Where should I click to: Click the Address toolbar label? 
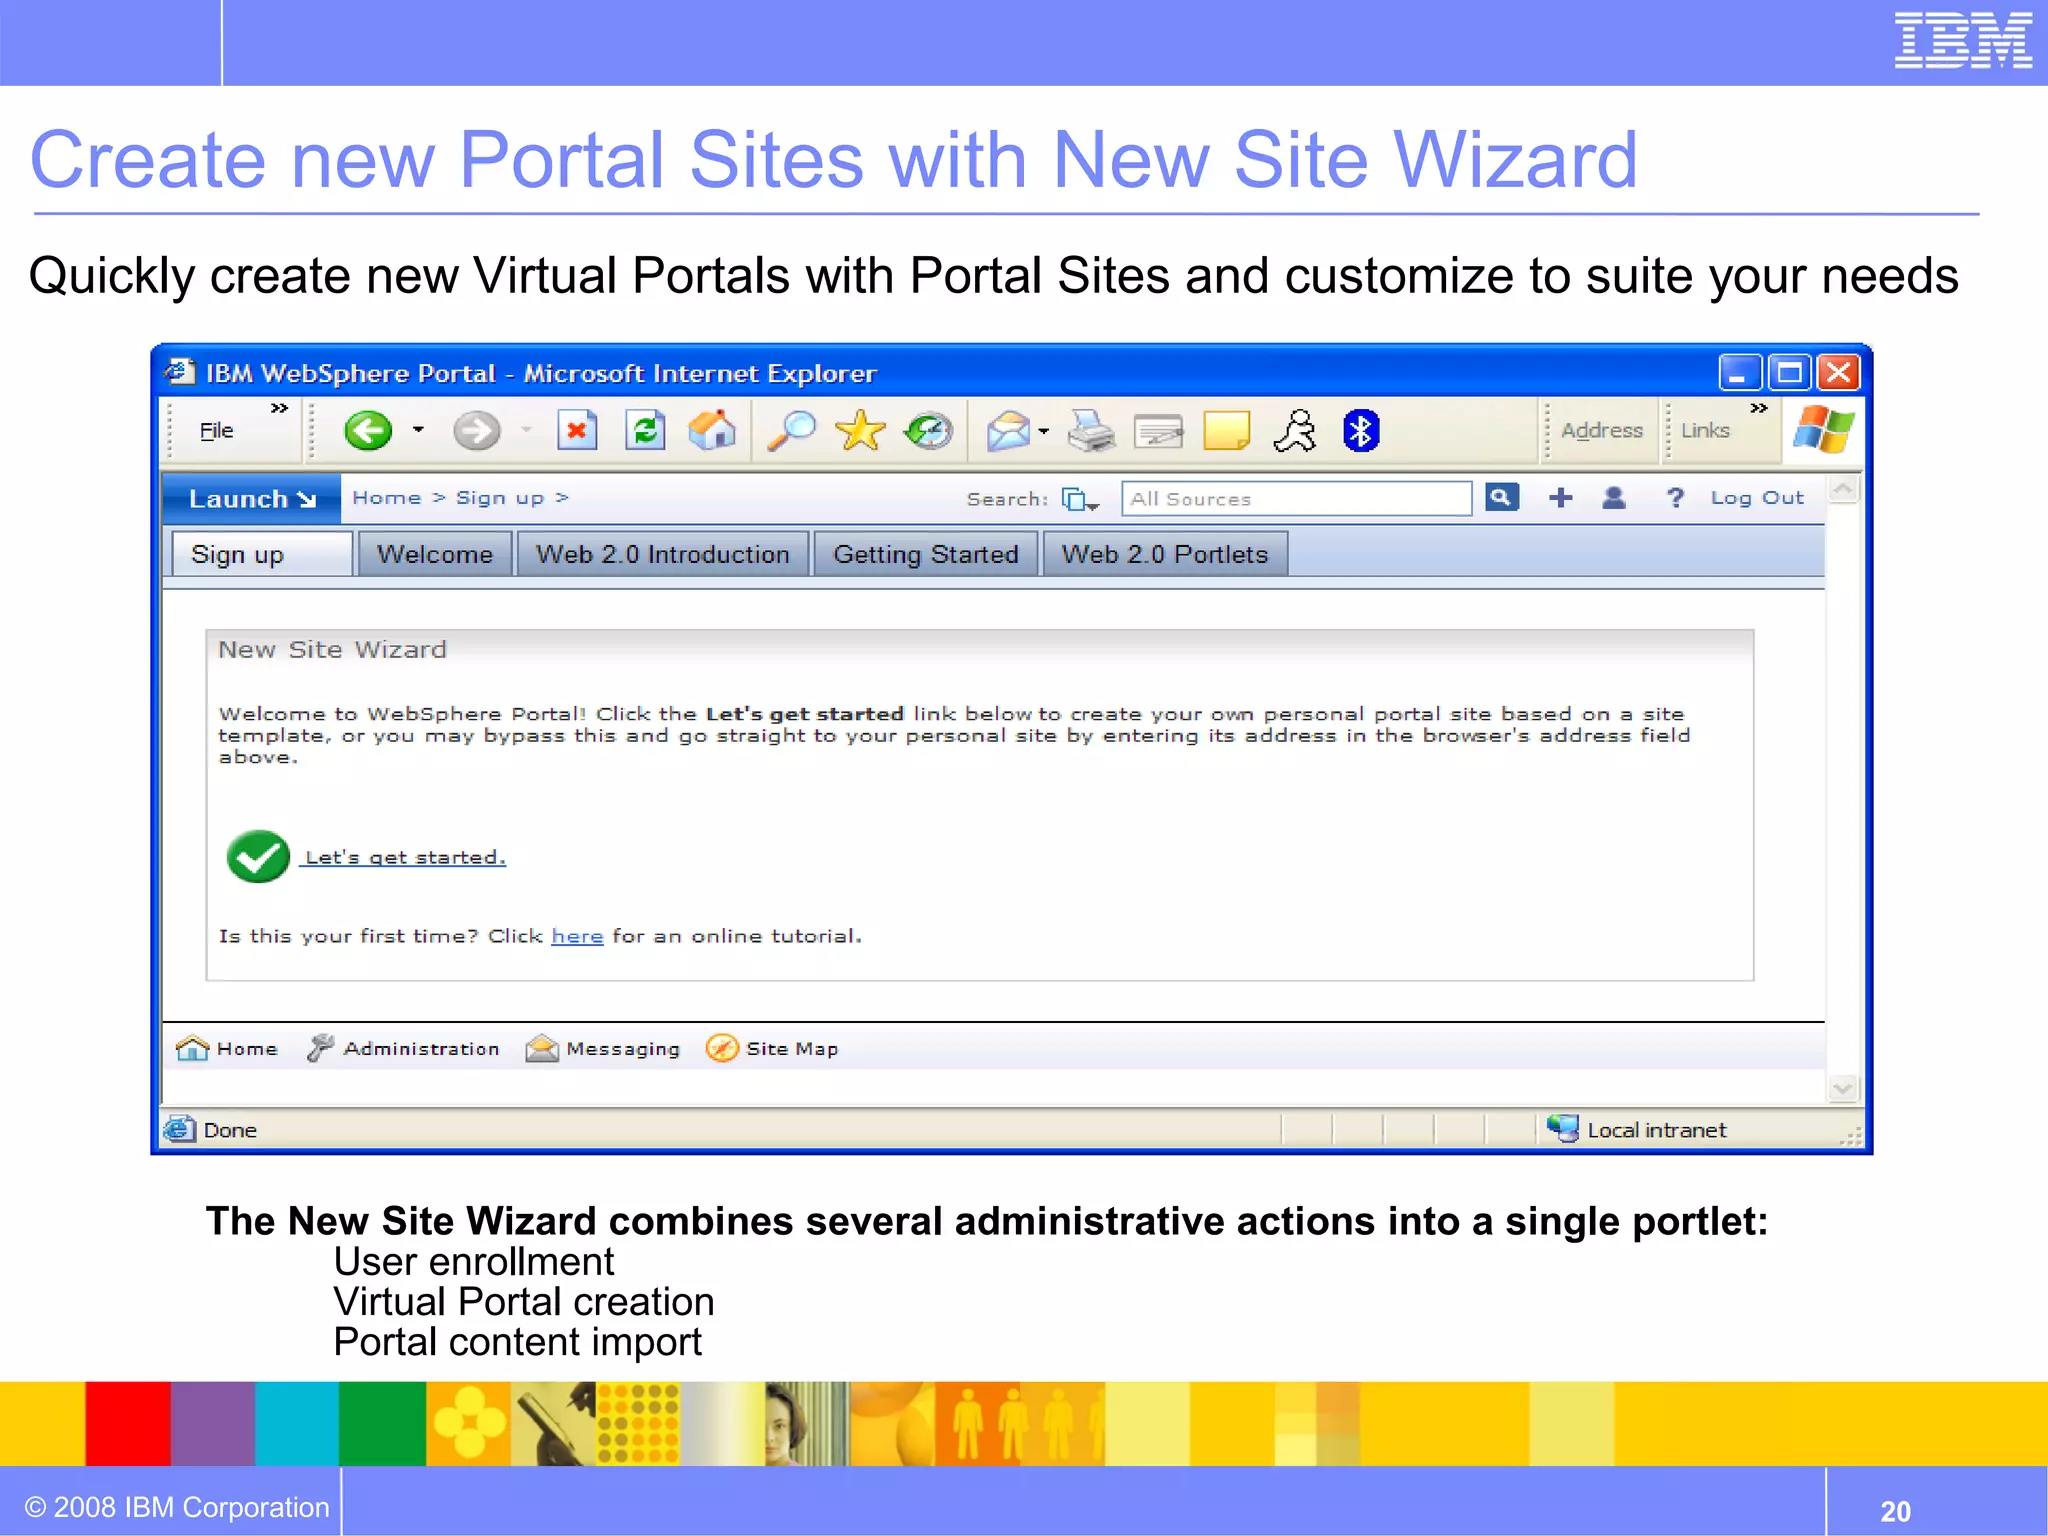click(1602, 430)
